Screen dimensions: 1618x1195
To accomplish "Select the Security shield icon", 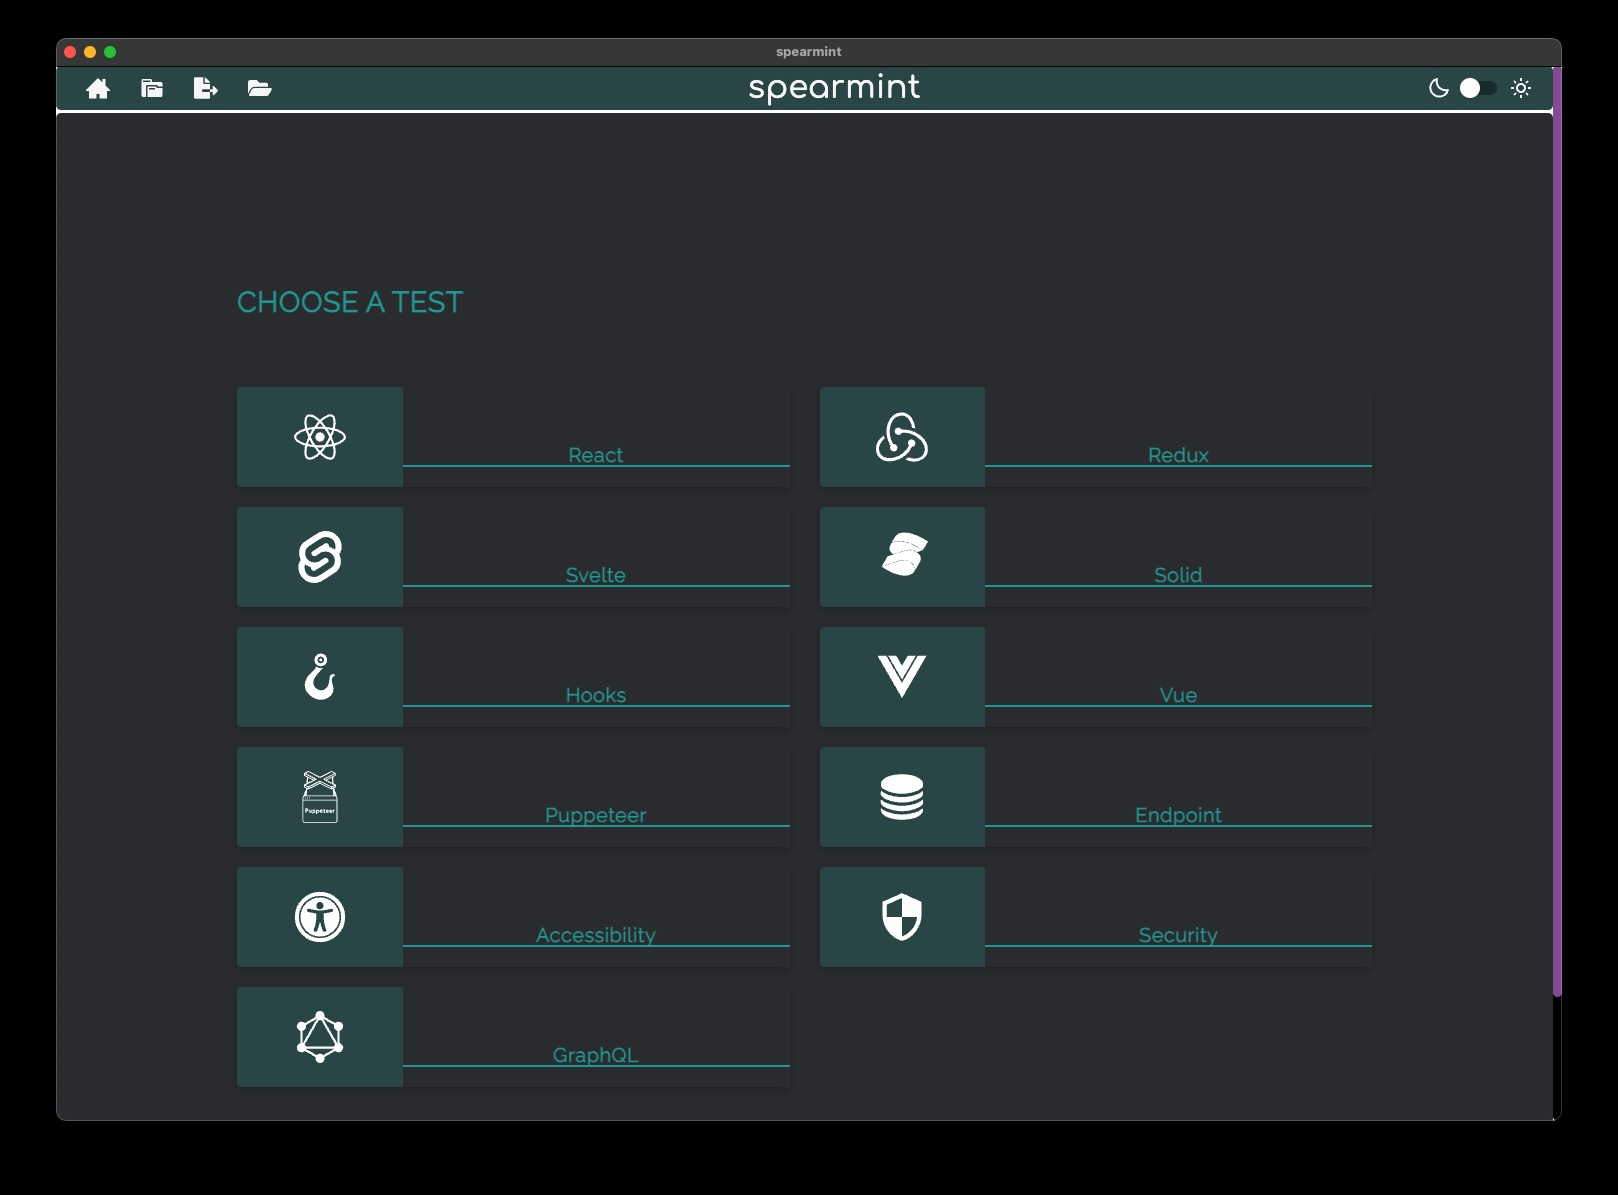I will 902,917.
